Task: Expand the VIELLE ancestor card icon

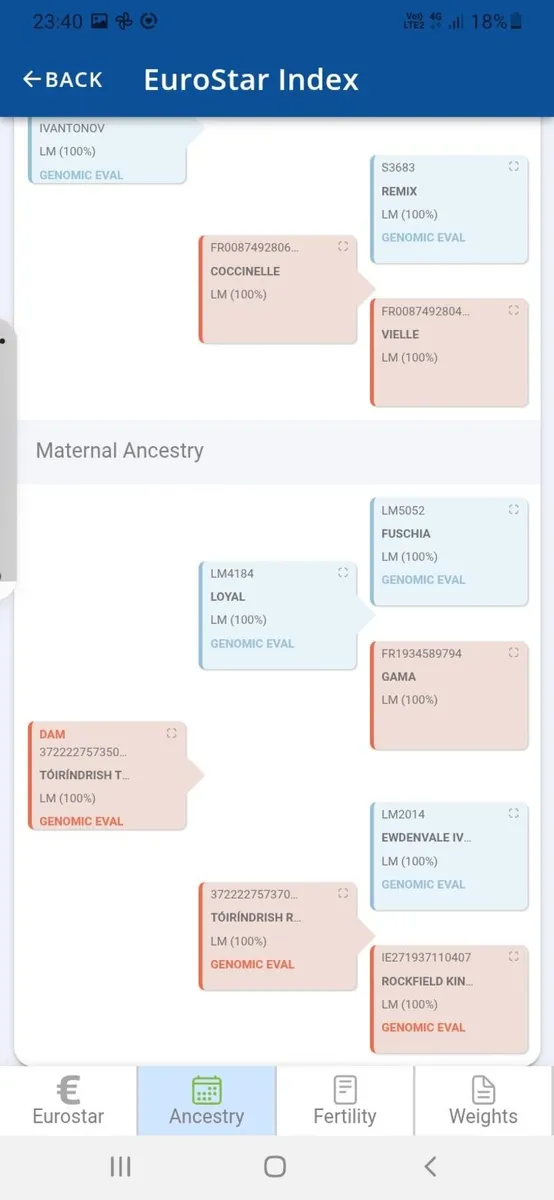Action: pos(513,310)
